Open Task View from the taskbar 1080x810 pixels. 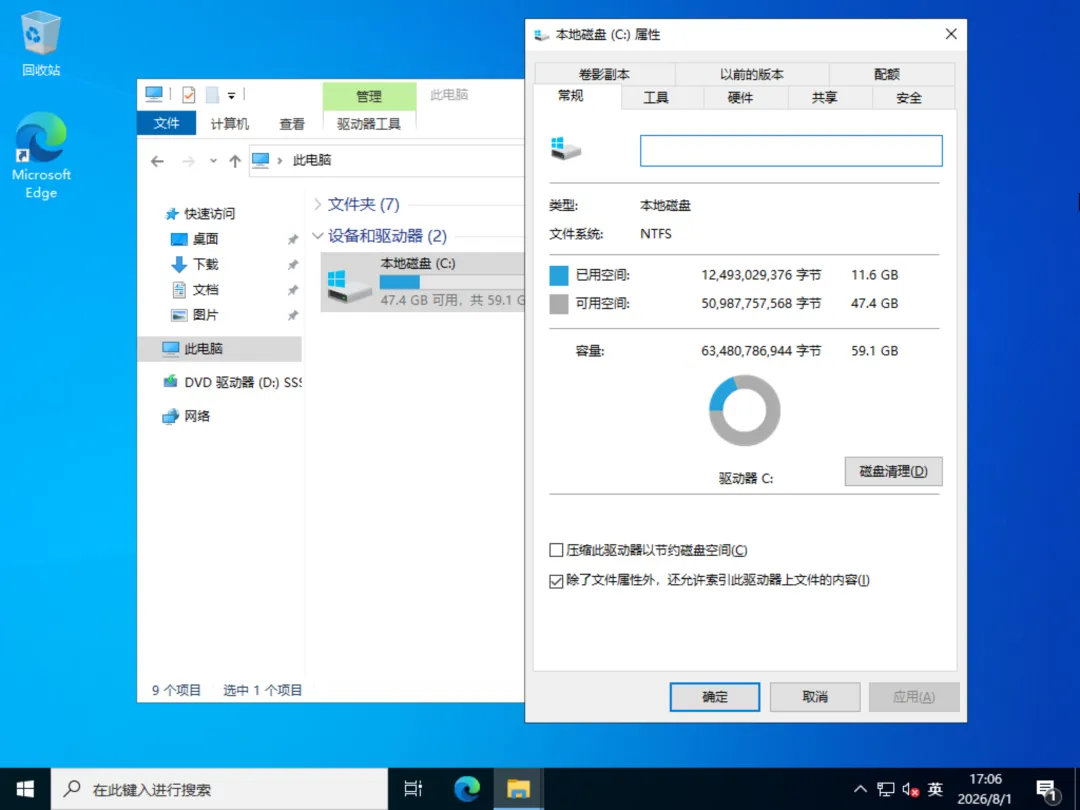(413, 789)
